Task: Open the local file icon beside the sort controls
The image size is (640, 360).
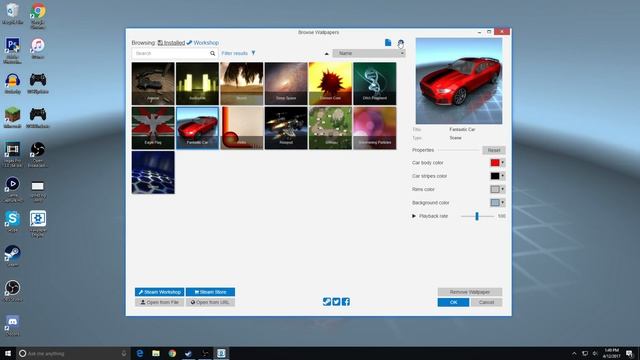Action: (388, 42)
